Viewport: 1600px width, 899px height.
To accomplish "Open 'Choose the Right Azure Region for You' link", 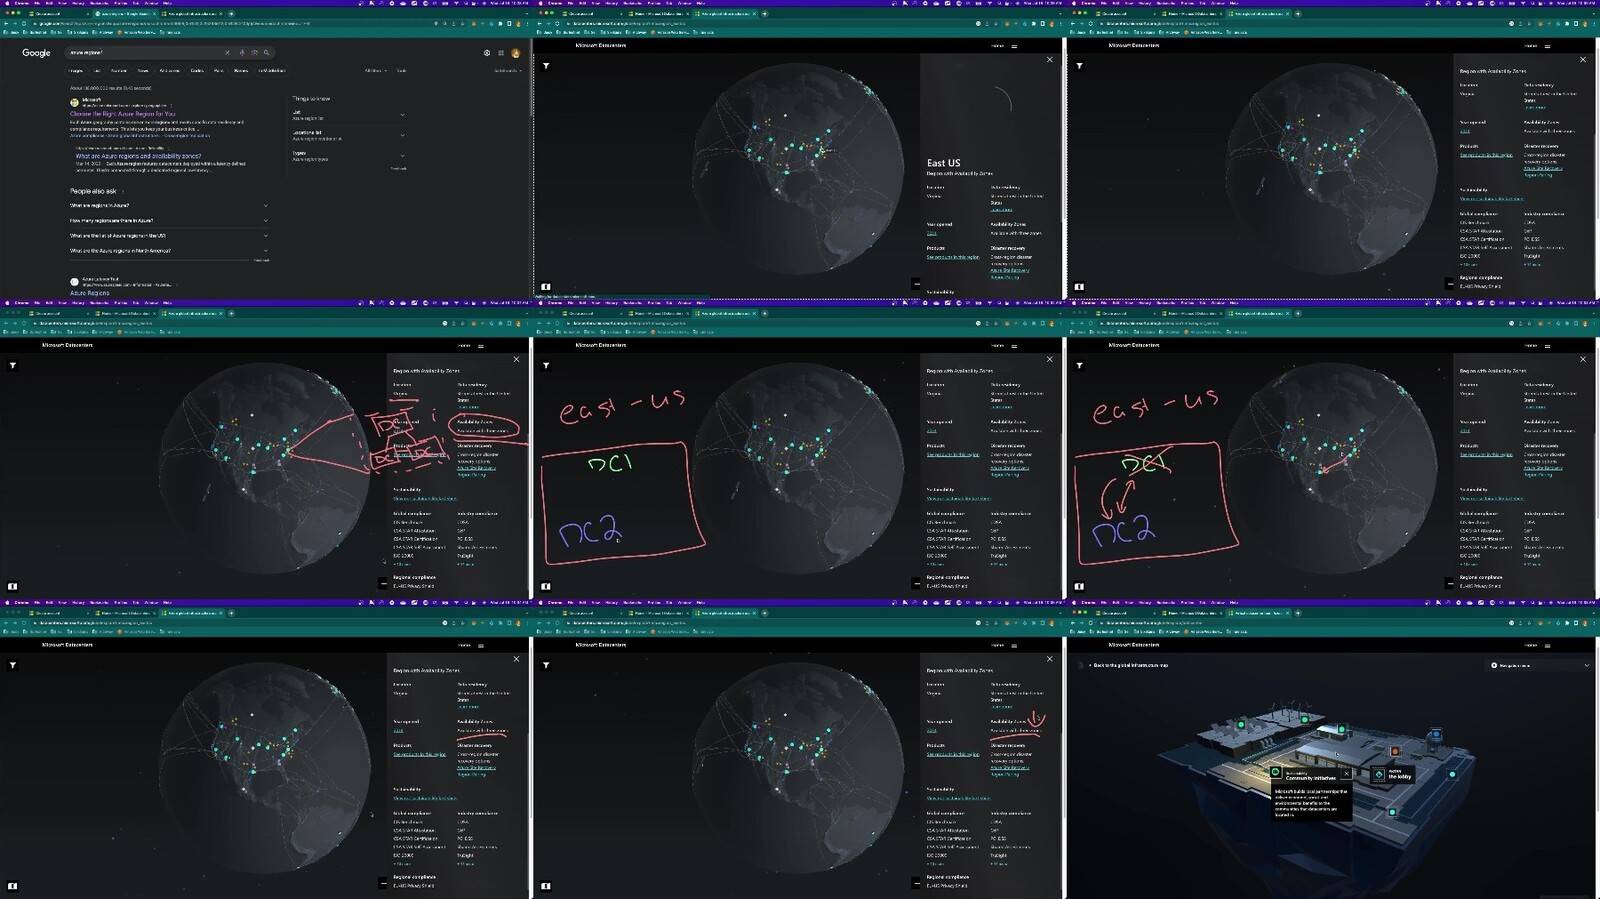I will coord(122,114).
